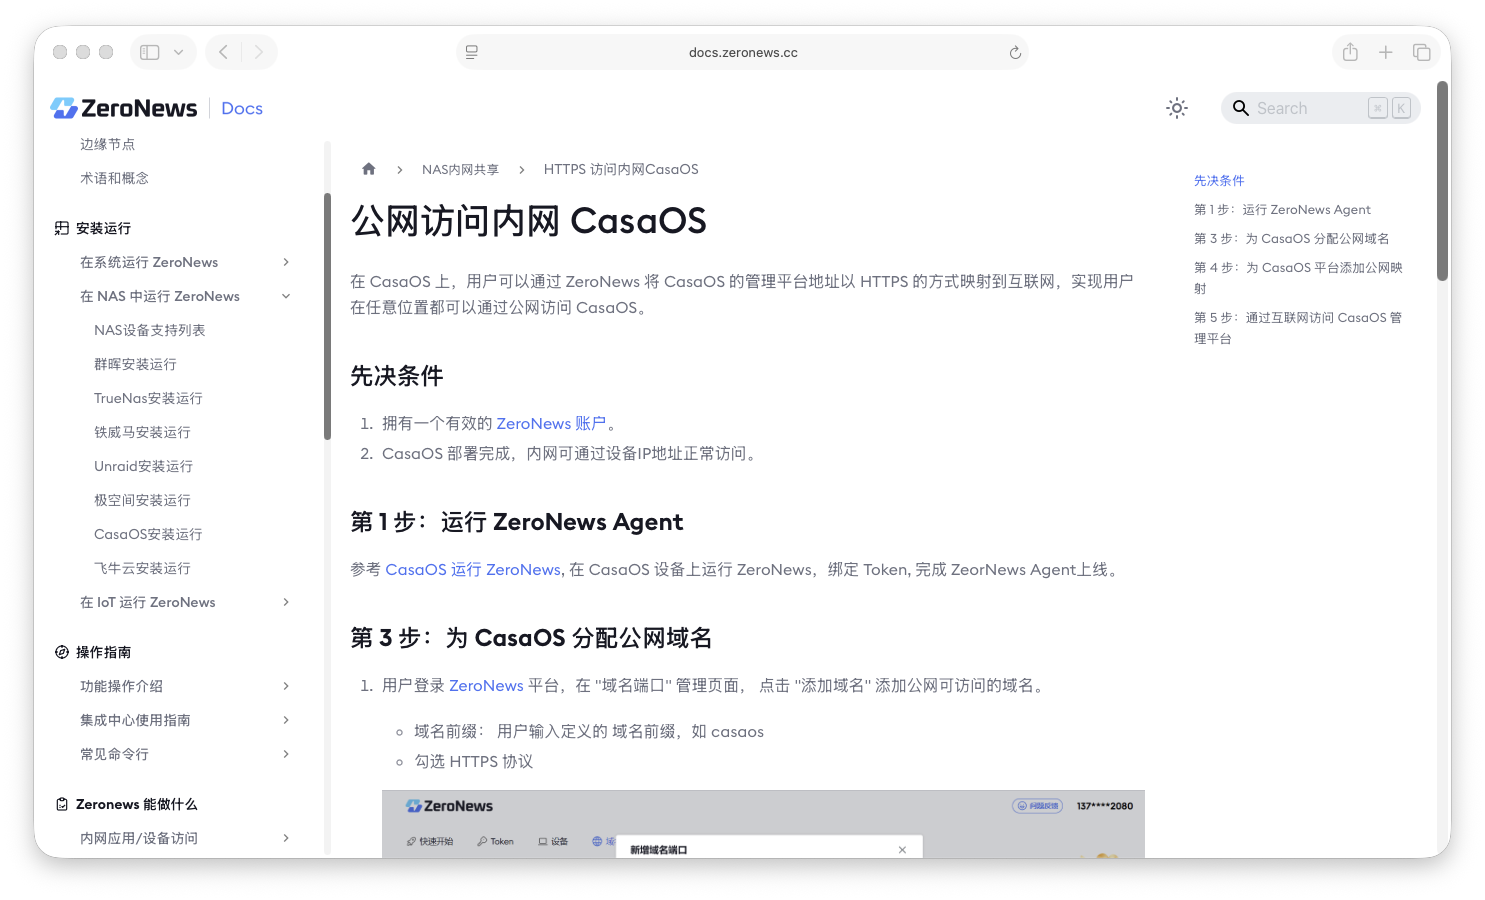
Task: Open a new tab with the plus icon
Action: point(1386,52)
